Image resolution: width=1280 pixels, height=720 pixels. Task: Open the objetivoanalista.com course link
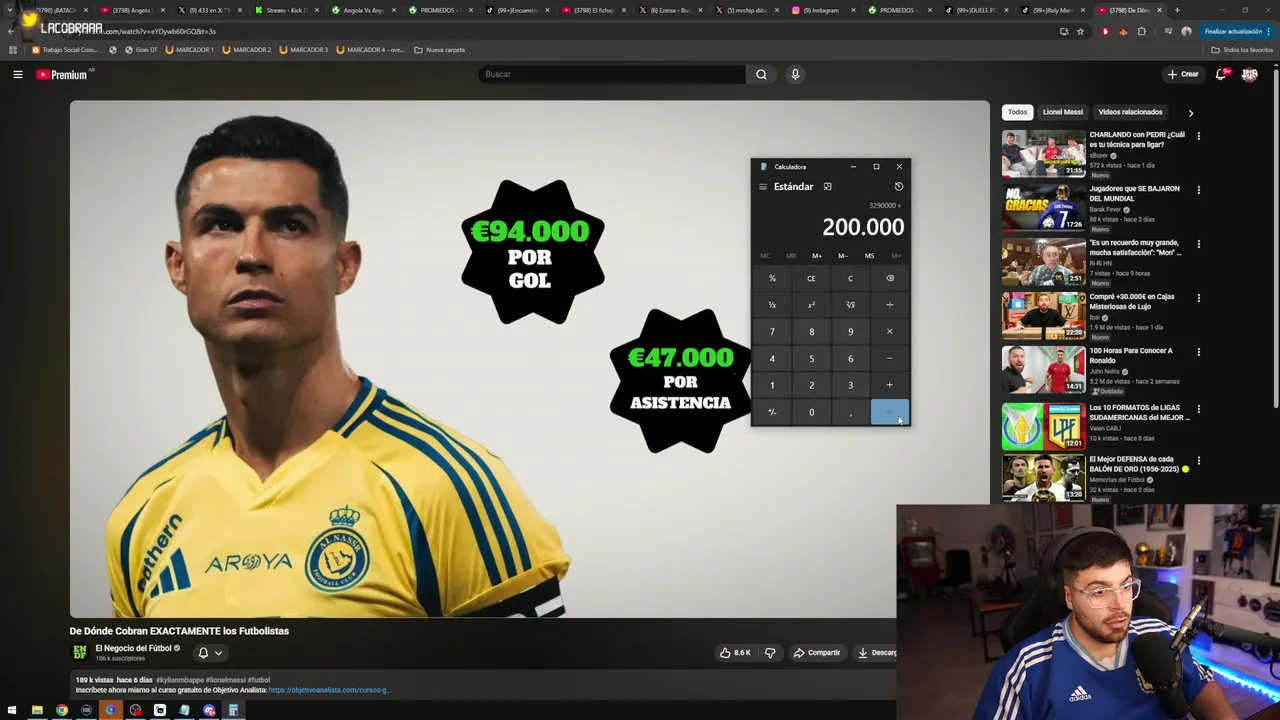pyautogui.click(x=328, y=690)
